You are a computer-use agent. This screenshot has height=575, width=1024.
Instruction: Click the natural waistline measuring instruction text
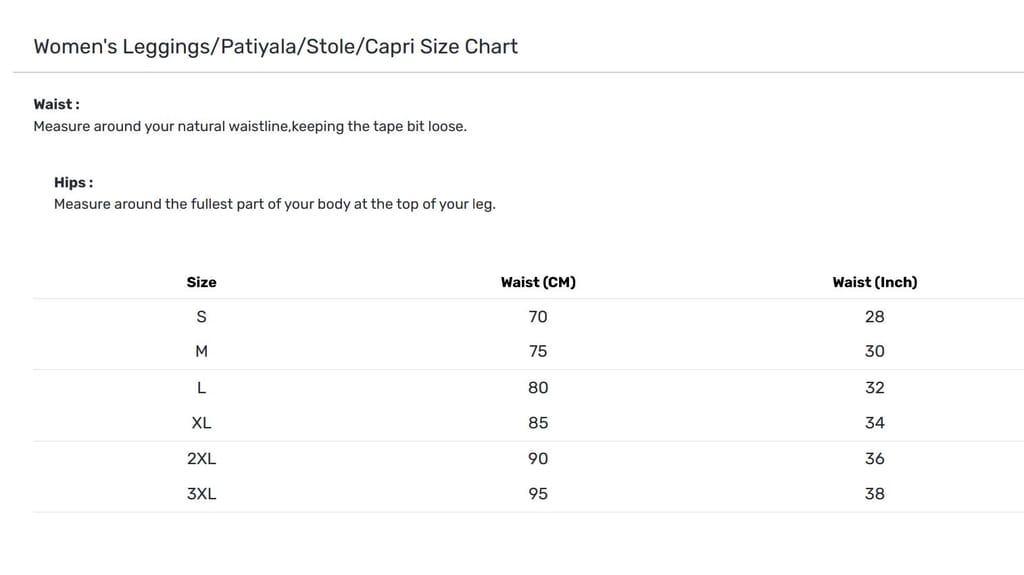pos(250,126)
